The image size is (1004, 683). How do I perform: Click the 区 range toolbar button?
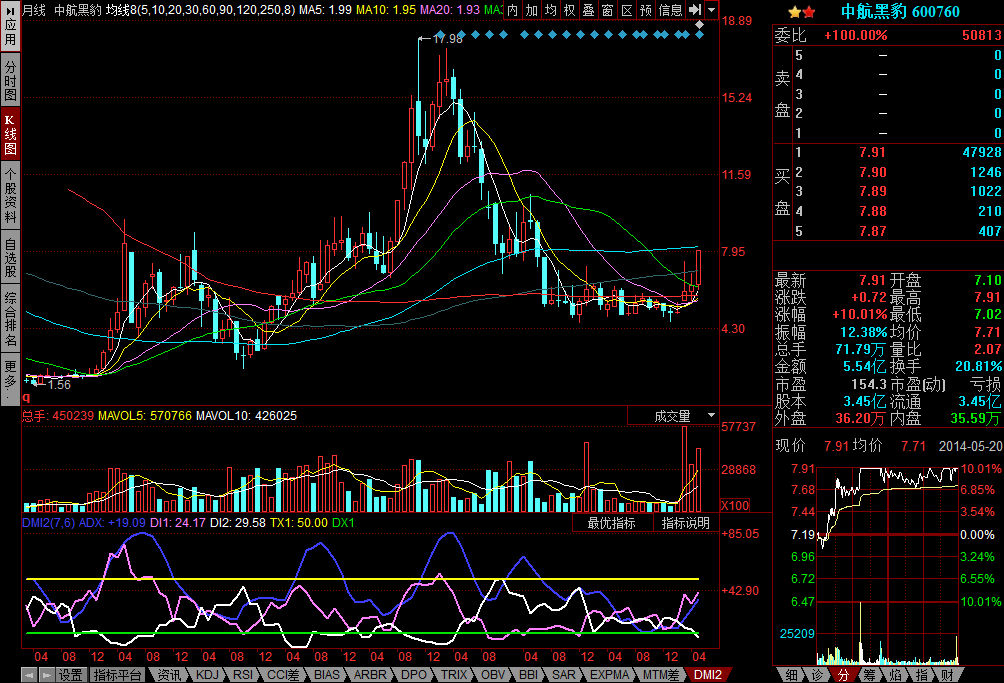click(x=627, y=10)
